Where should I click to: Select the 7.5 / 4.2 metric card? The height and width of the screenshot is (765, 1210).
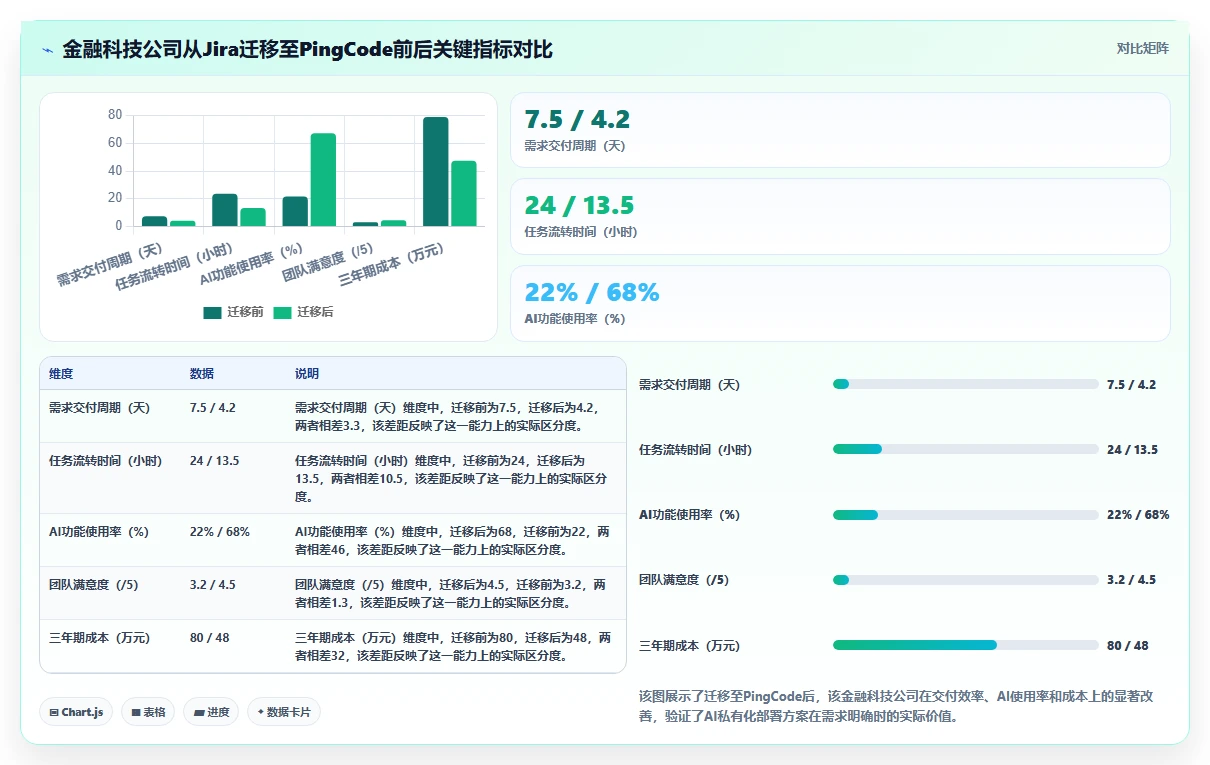840,130
